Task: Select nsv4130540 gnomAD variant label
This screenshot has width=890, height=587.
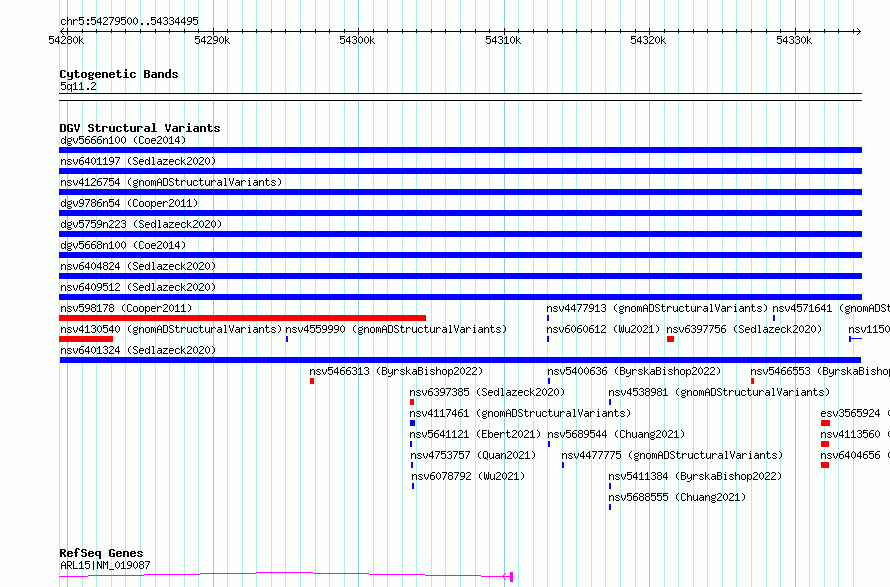Action: 171,329
